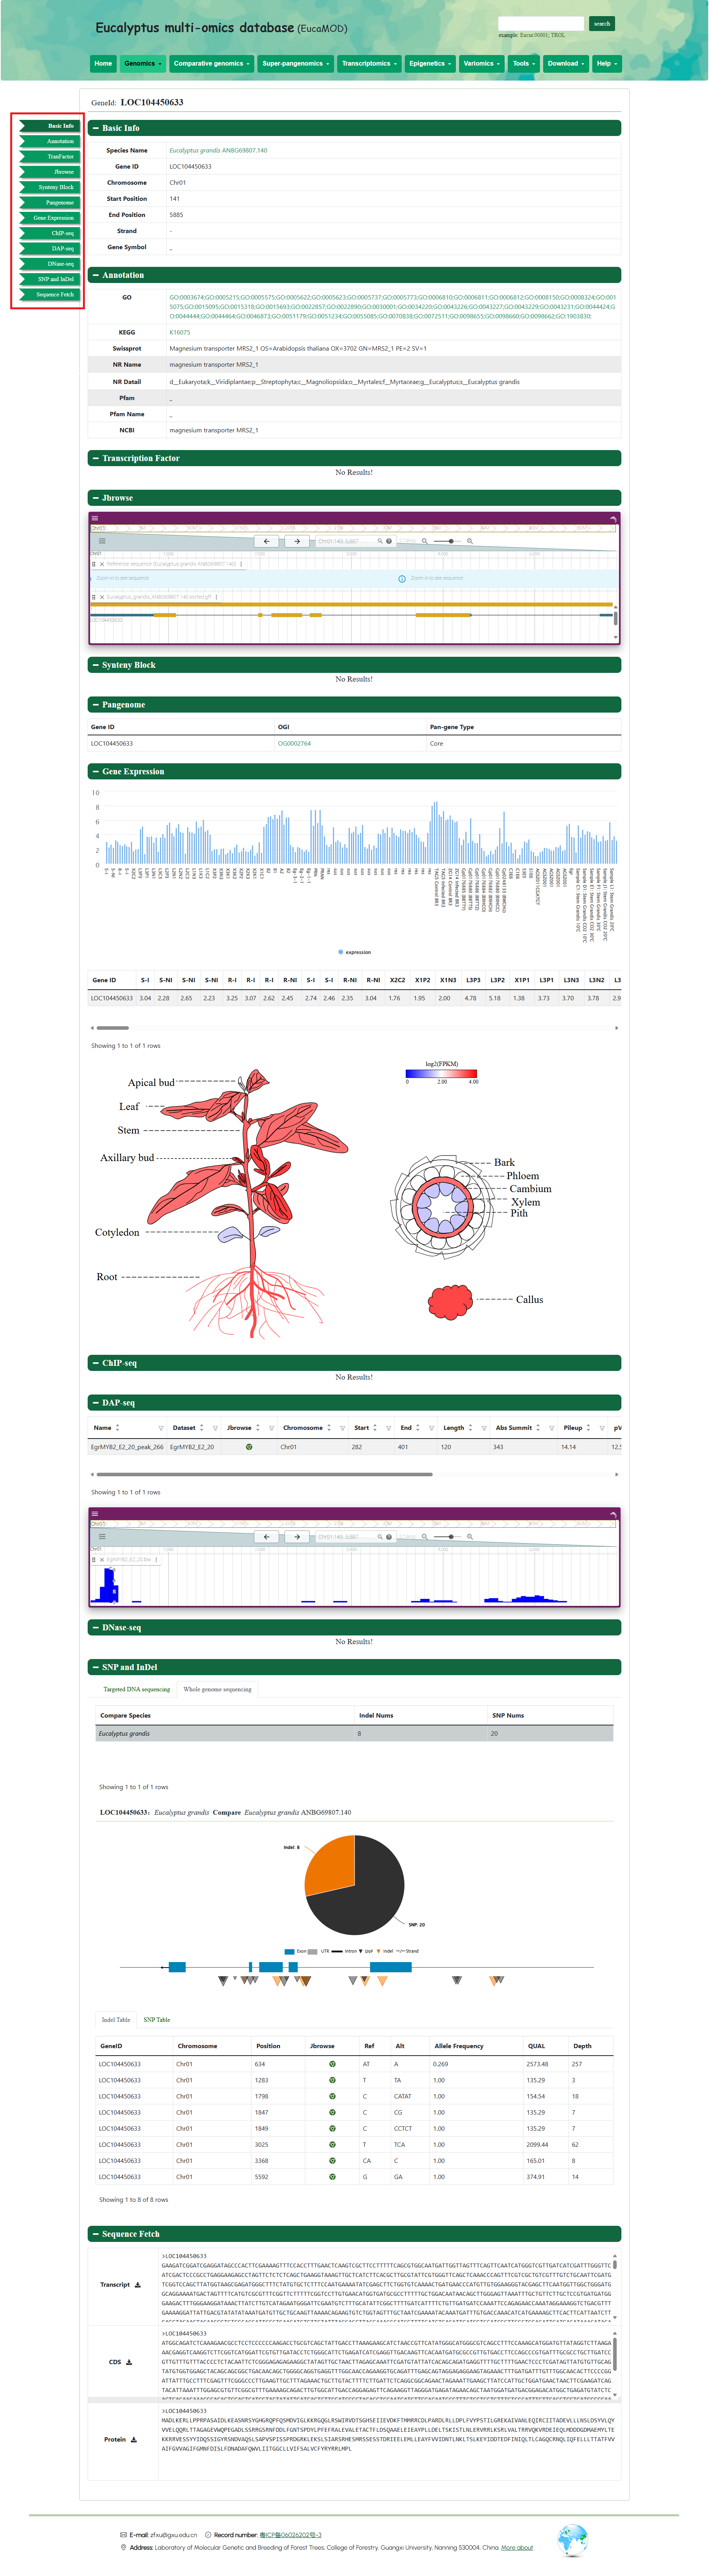Close the sorted.gff annotation track

(x=102, y=597)
